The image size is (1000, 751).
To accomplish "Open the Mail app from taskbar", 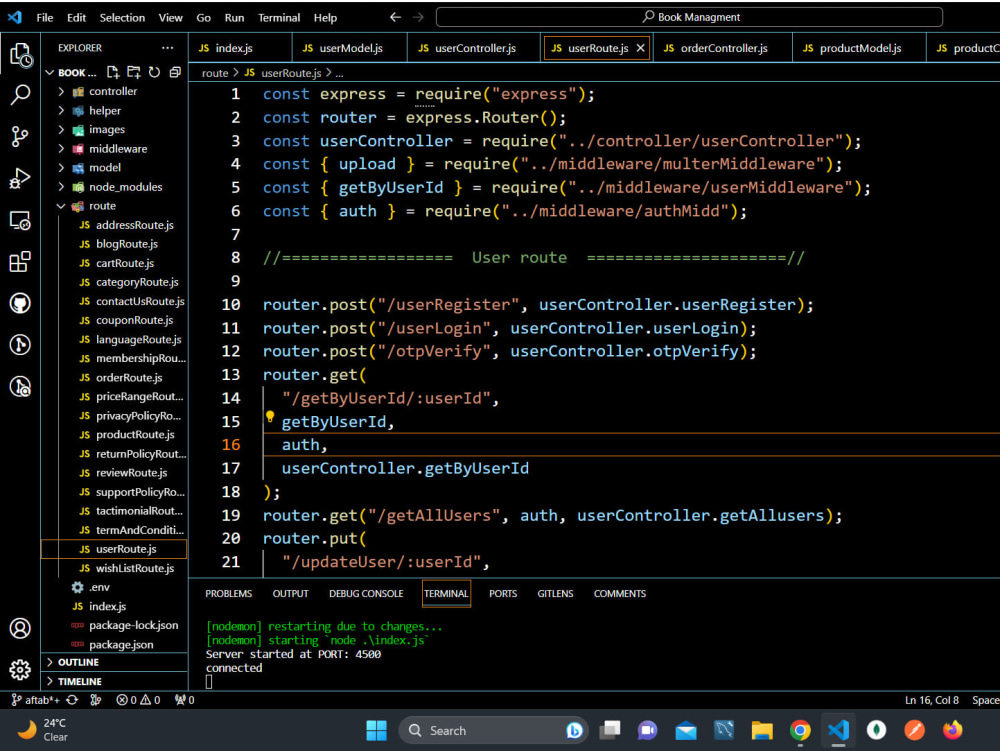I will coord(686,731).
